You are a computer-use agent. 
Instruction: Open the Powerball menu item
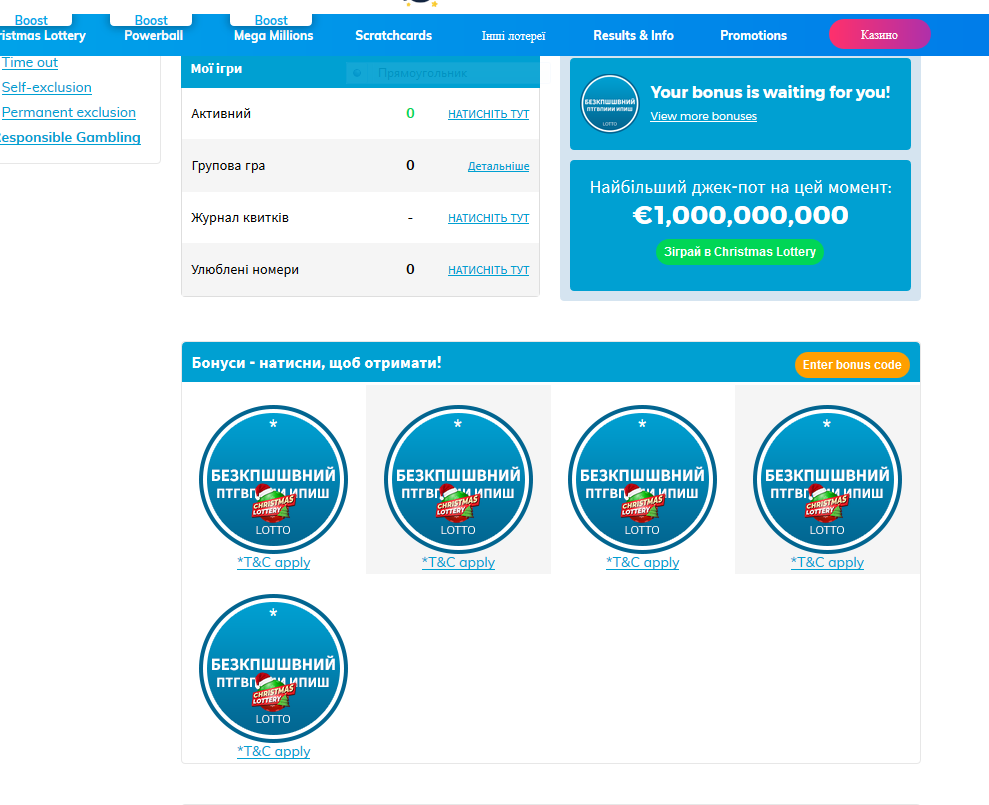coord(153,35)
